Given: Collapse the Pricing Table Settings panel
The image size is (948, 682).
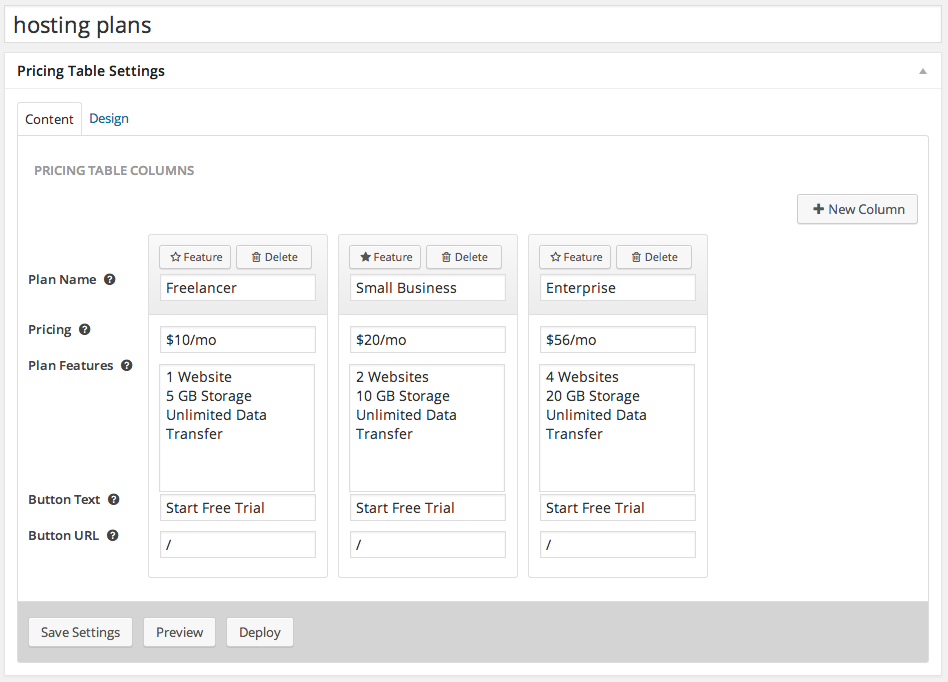Looking at the screenshot, I should (922, 72).
